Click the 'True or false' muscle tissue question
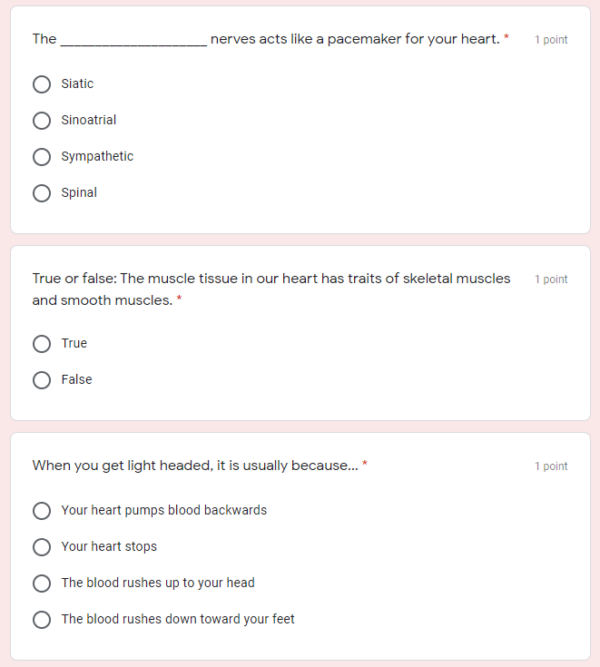This screenshot has width=600, height=667. tap(270, 279)
